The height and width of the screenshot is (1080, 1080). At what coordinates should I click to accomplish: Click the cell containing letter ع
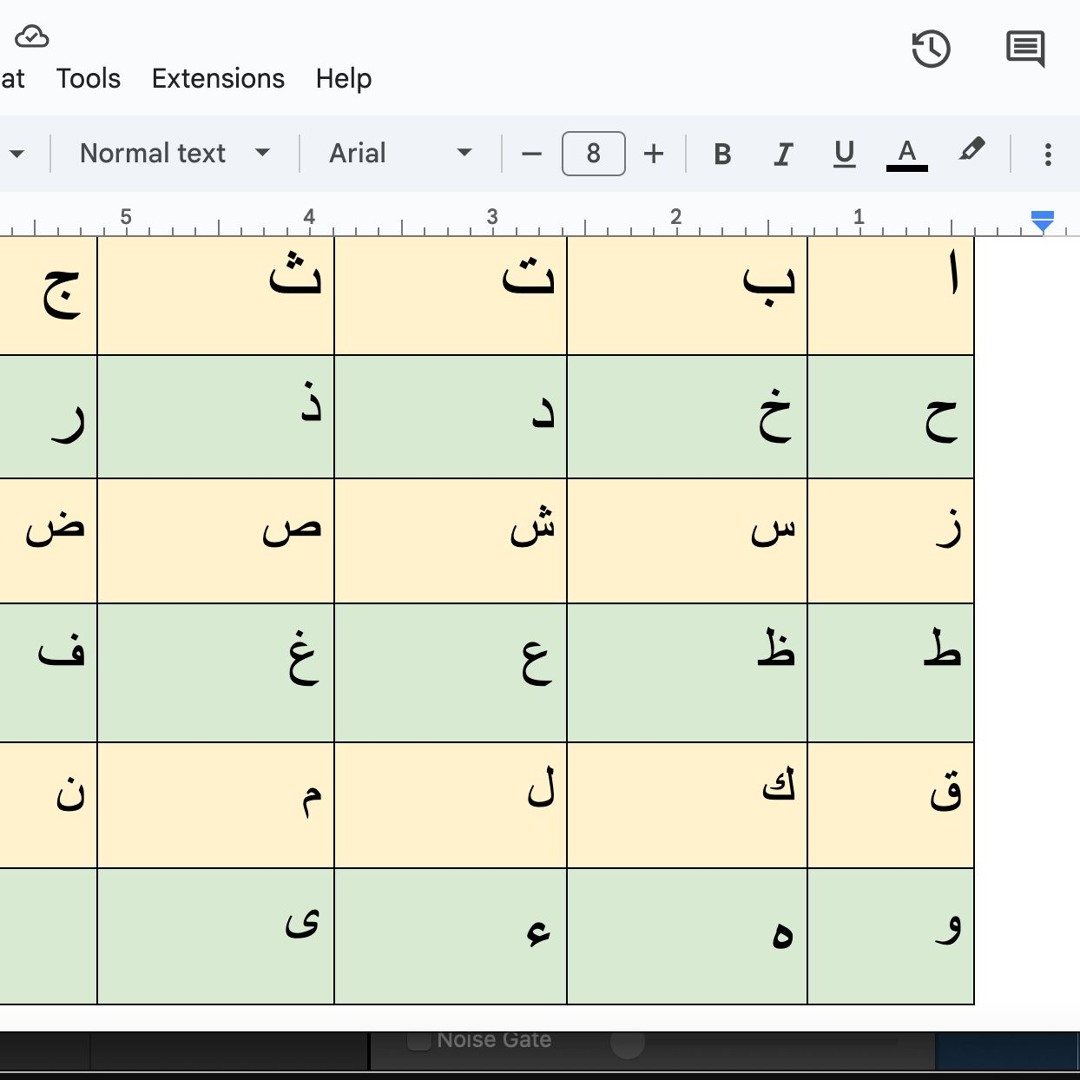pyautogui.click(x=450, y=673)
